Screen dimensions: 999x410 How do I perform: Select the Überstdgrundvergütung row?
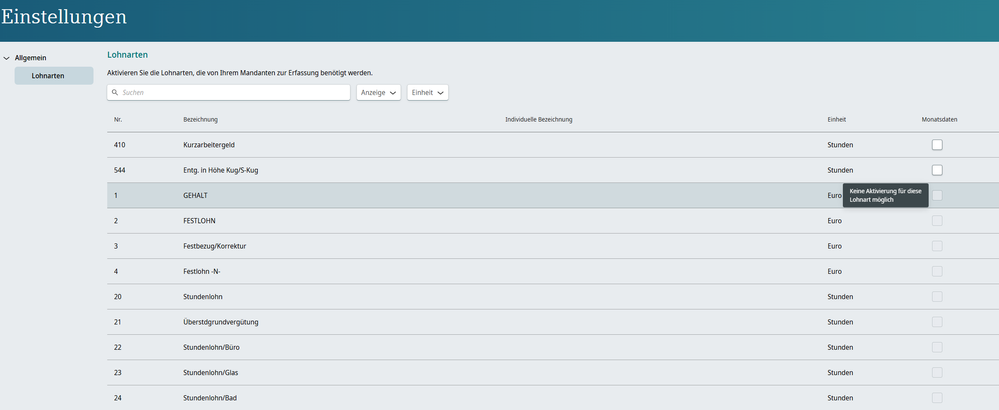click(224, 322)
